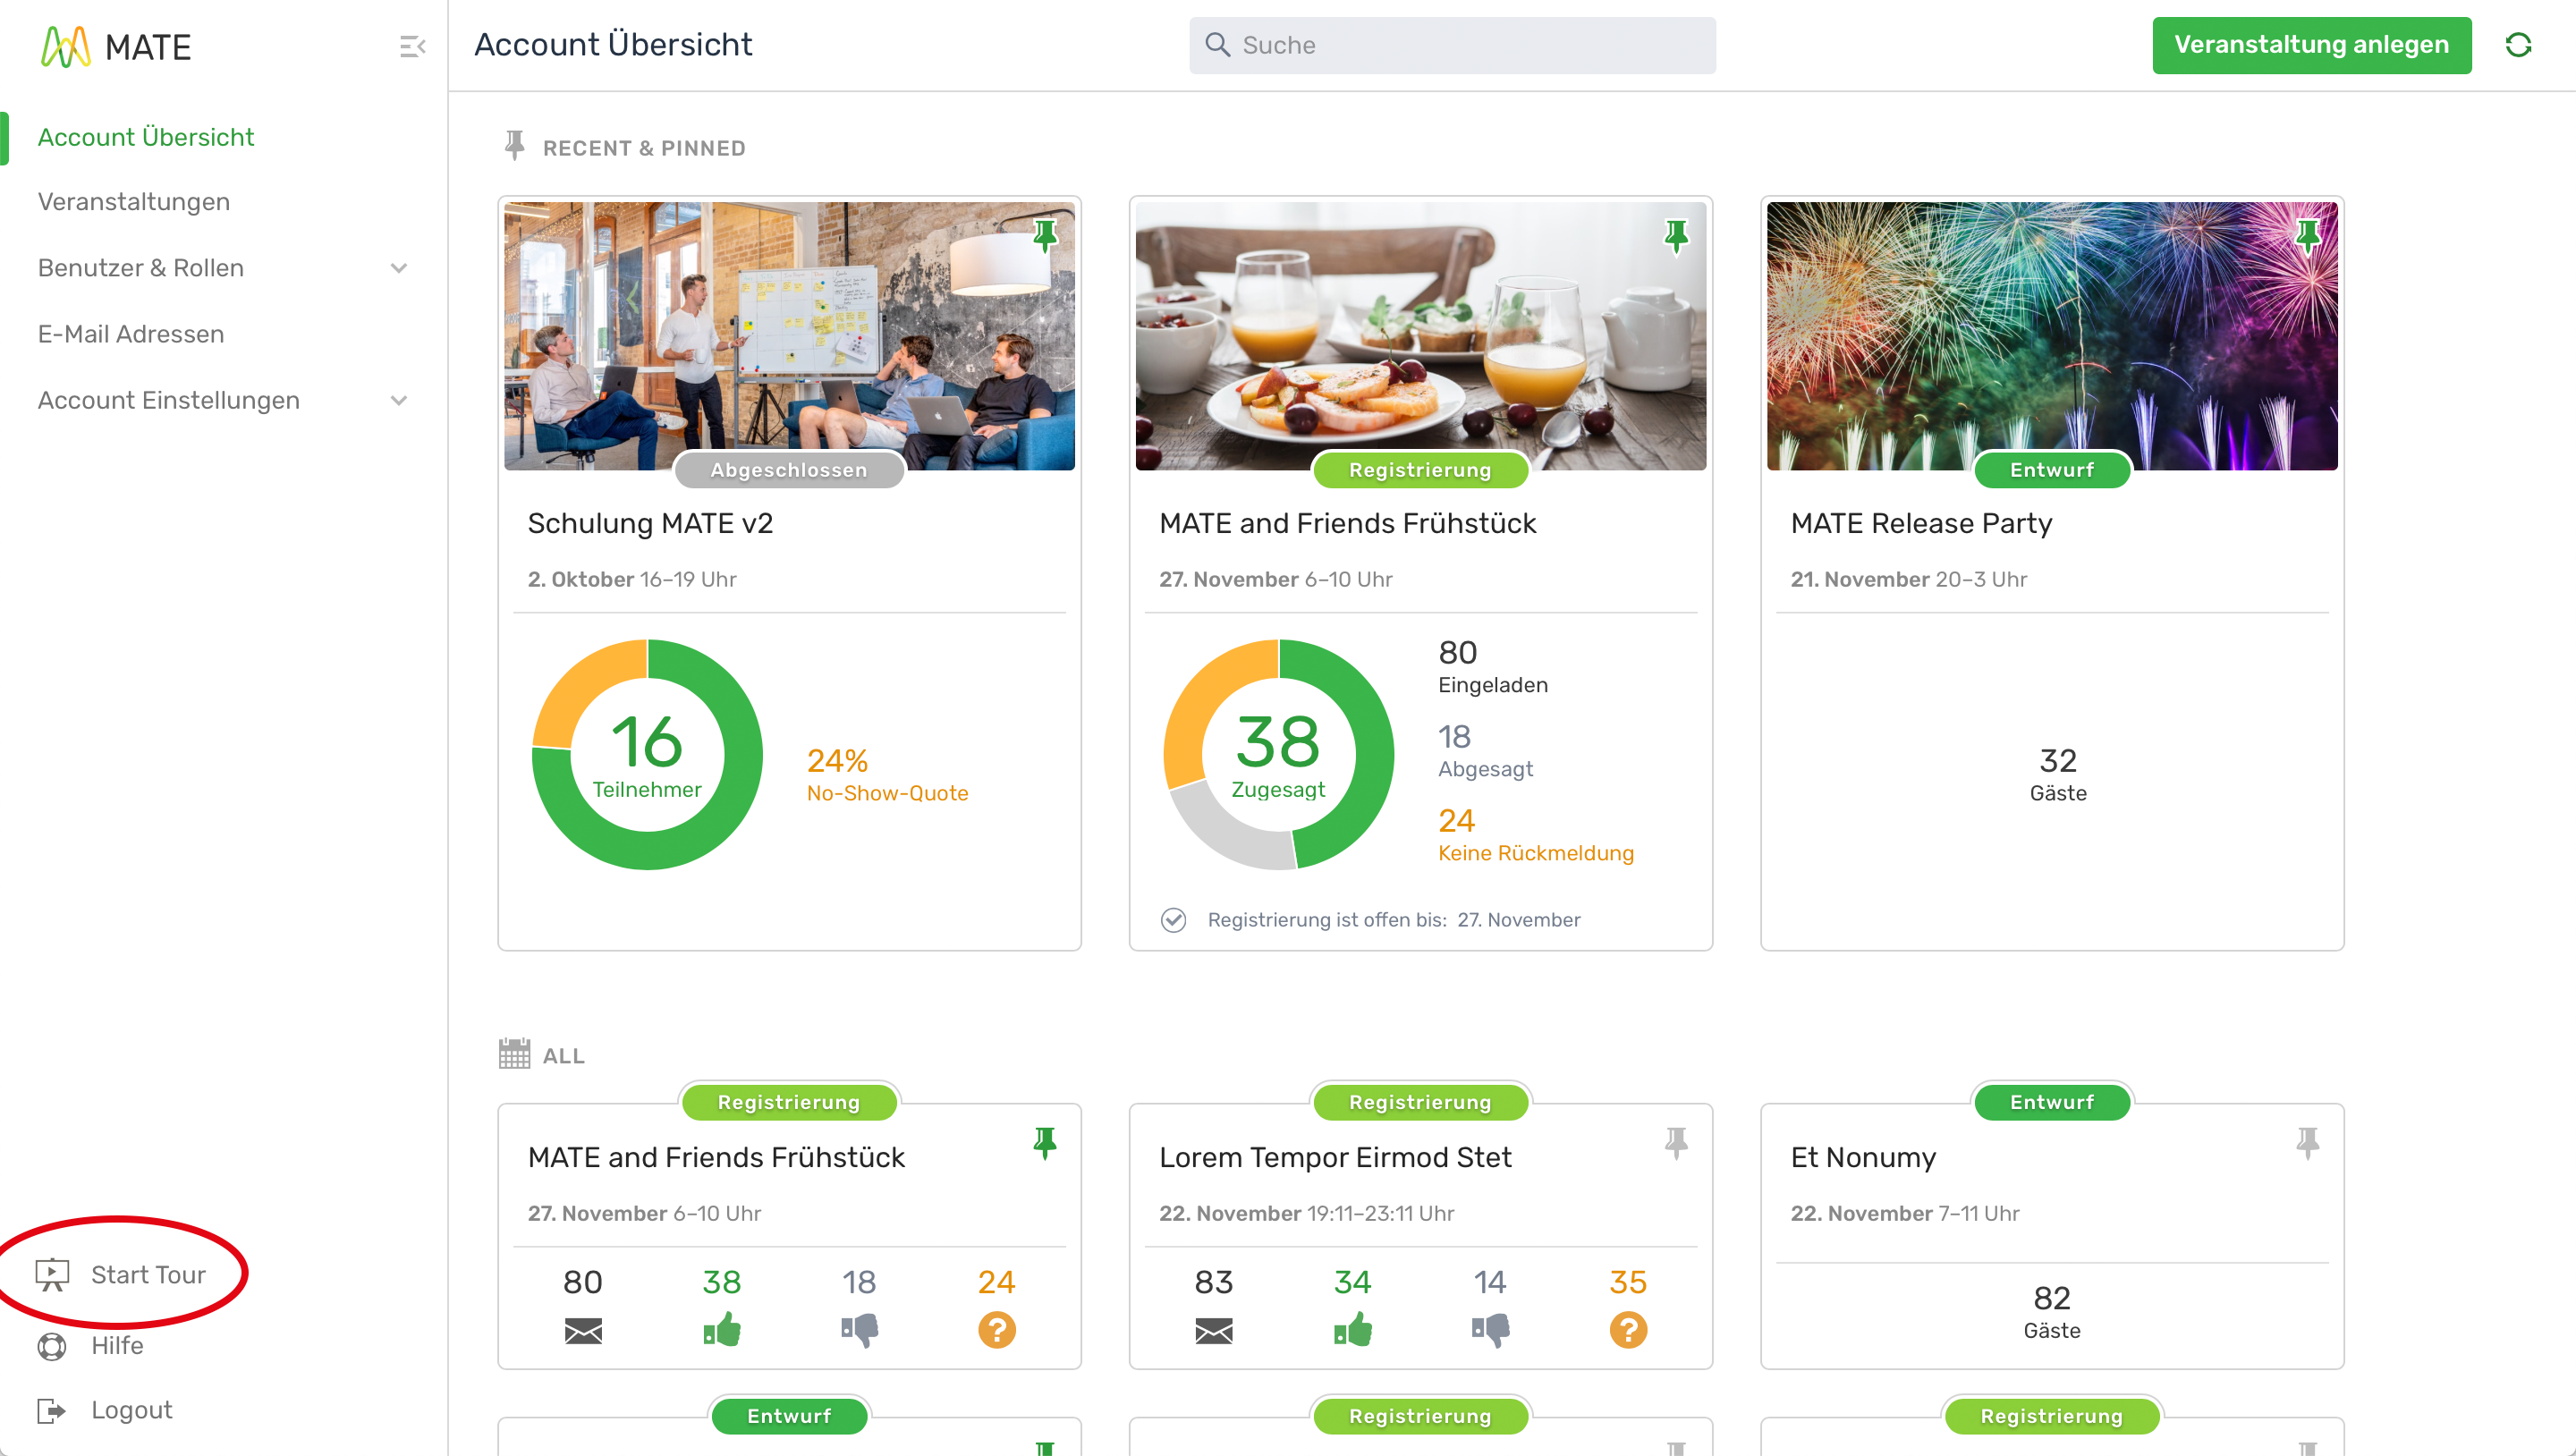
Task: Click Entwurf badge on Release Party
Action: click(x=2052, y=470)
